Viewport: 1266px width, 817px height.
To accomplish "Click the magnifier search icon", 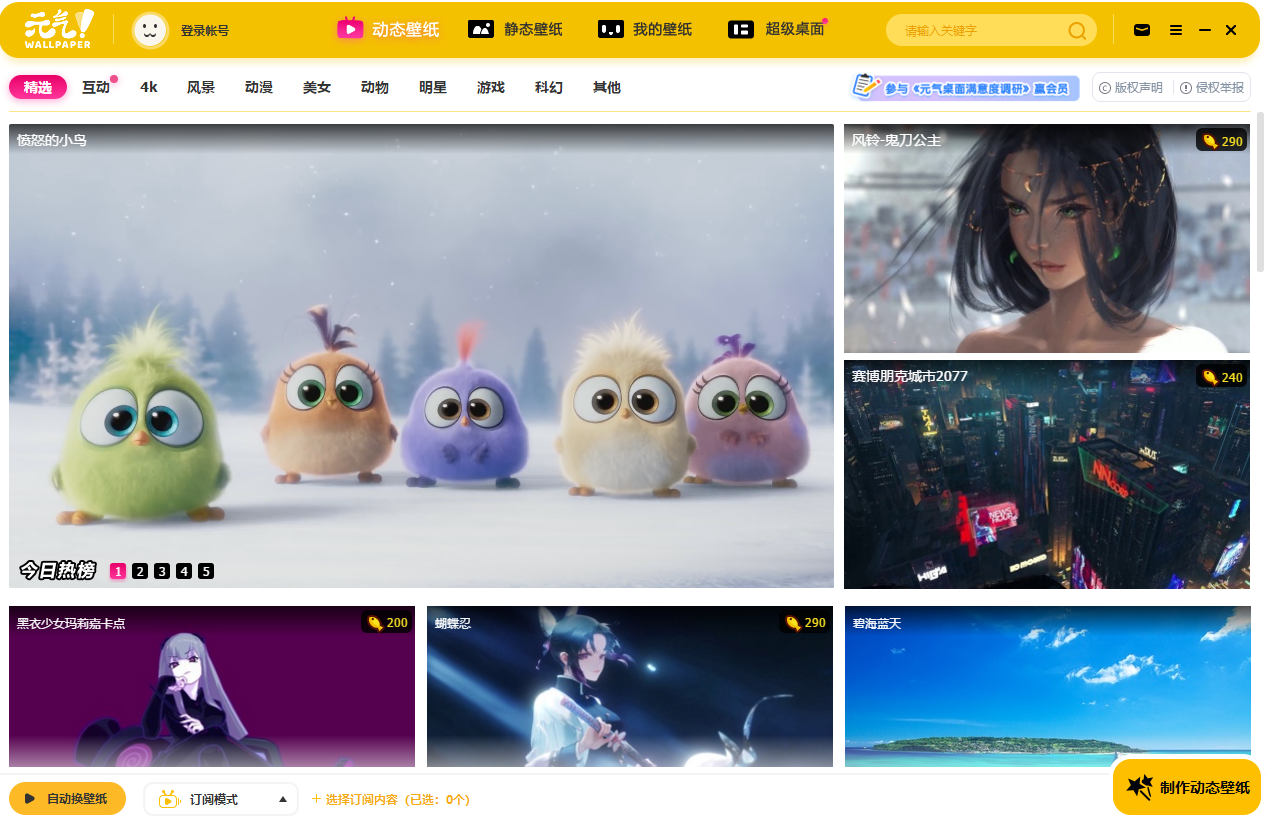I will pyautogui.click(x=1077, y=31).
